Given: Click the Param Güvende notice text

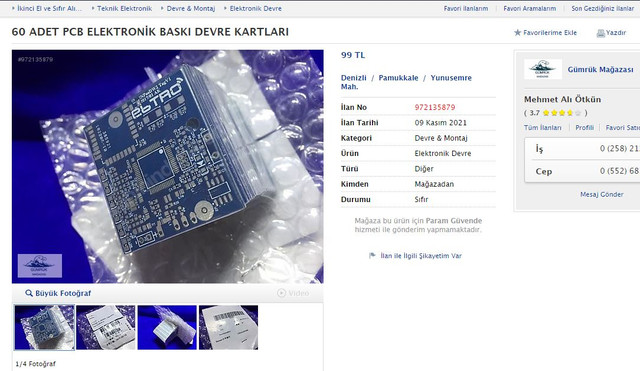Looking at the screenshot, I should click(x=418, y=225).
